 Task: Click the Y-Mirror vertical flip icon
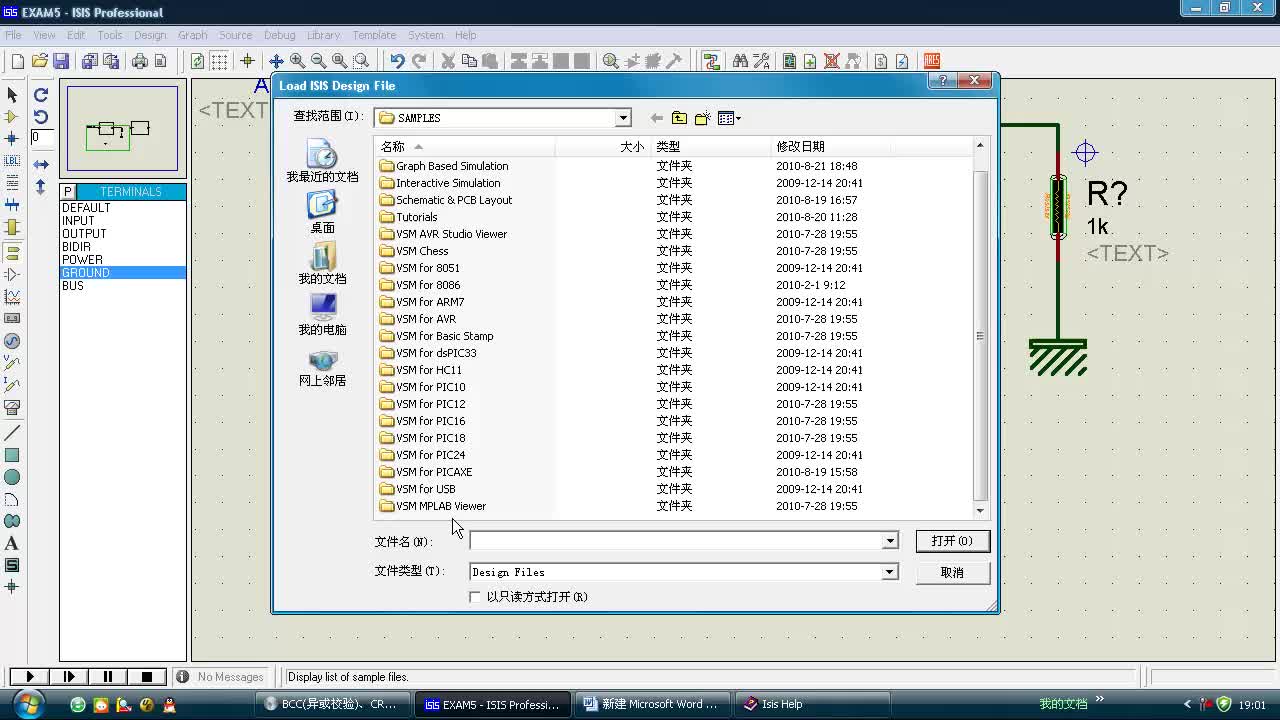41,186
